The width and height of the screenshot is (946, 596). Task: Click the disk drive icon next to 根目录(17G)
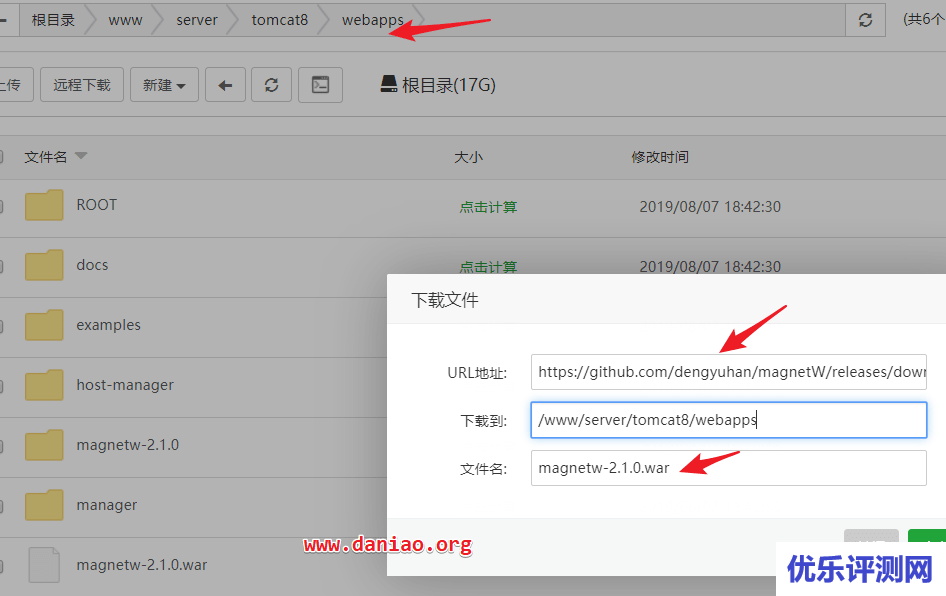tap(389, 84)
